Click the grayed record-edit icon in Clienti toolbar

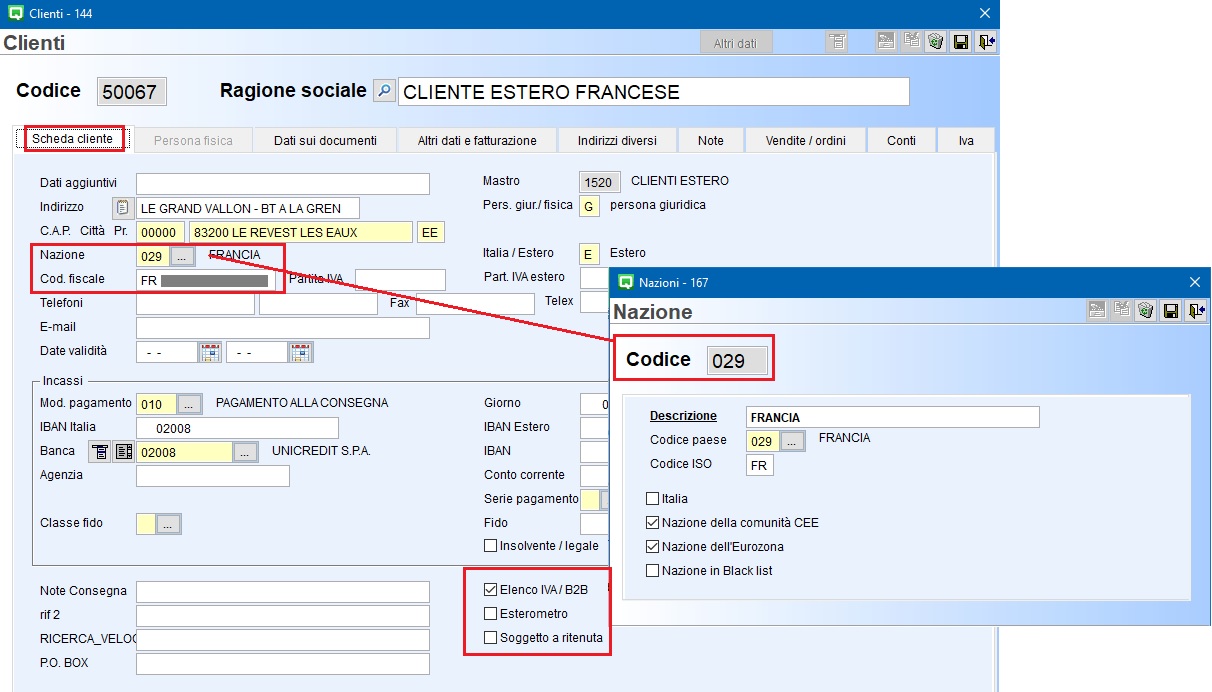(886, 42)
